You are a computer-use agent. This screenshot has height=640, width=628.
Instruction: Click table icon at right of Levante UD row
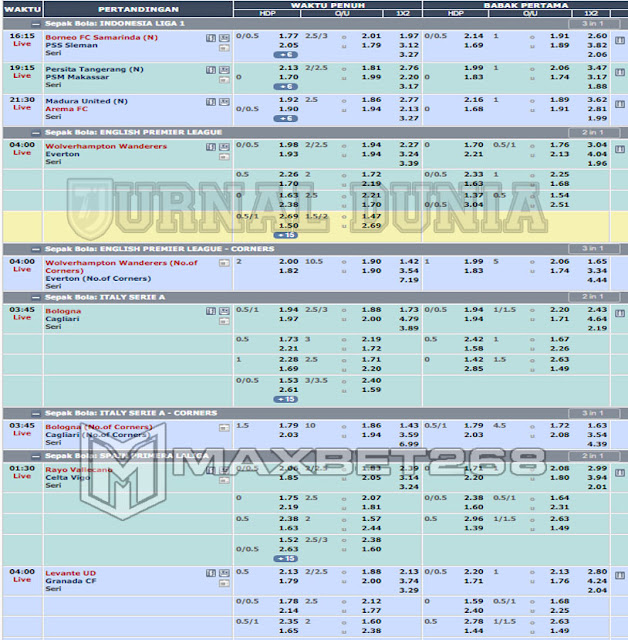click(620, 576)
